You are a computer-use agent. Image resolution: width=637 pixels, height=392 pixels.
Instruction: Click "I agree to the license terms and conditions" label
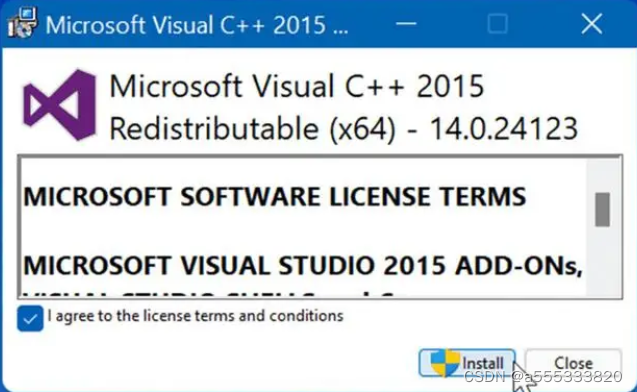tap(195, 316)
